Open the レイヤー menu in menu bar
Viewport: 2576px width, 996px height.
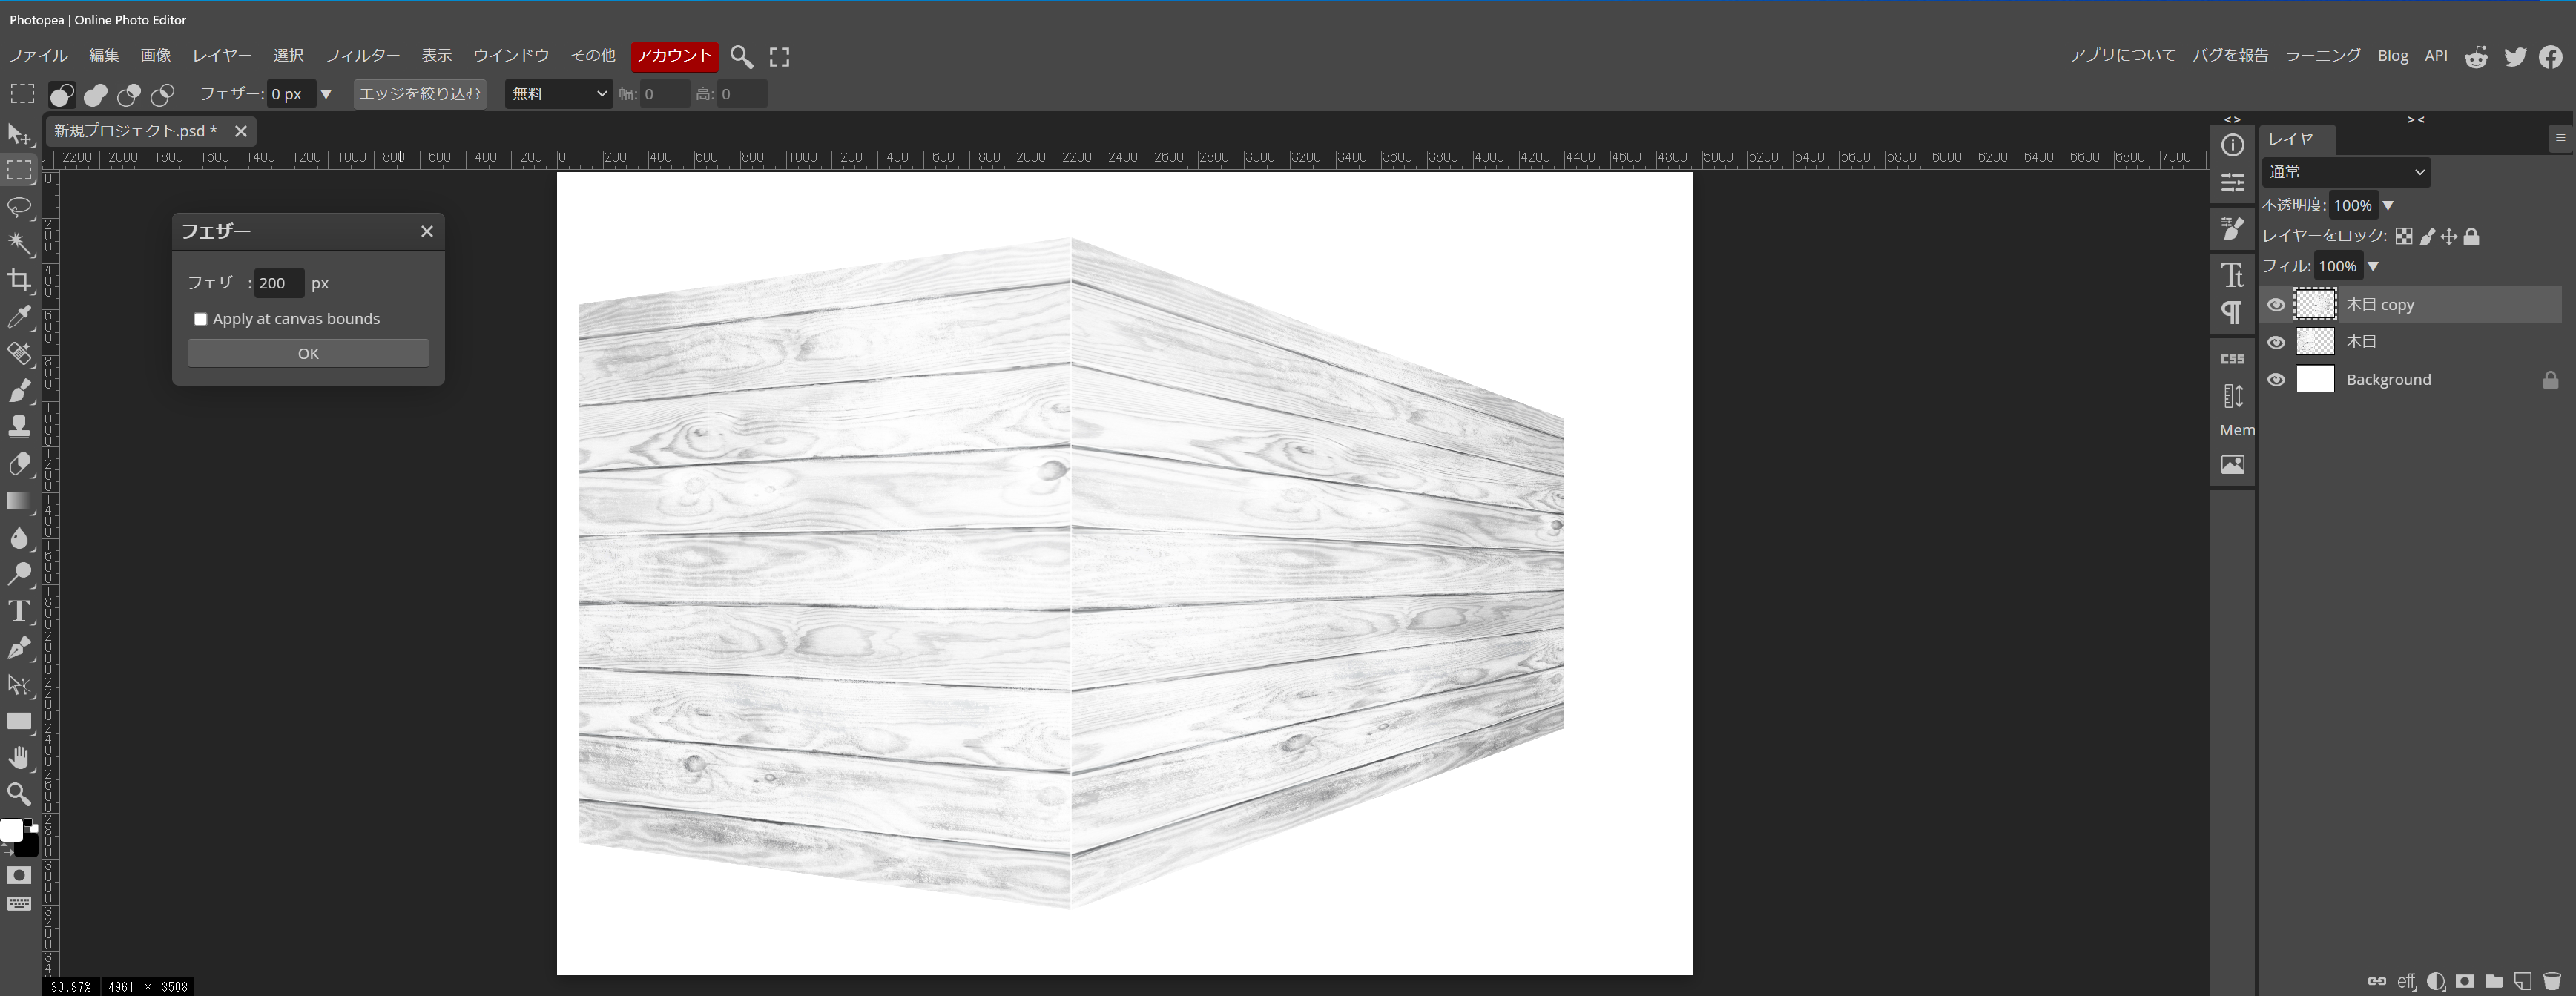[x=222, y=56]
